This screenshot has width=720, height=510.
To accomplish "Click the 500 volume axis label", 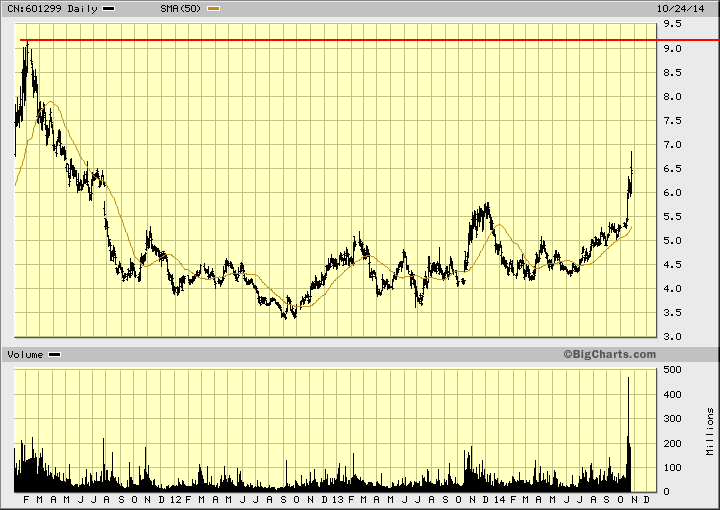I will [671, 370].
